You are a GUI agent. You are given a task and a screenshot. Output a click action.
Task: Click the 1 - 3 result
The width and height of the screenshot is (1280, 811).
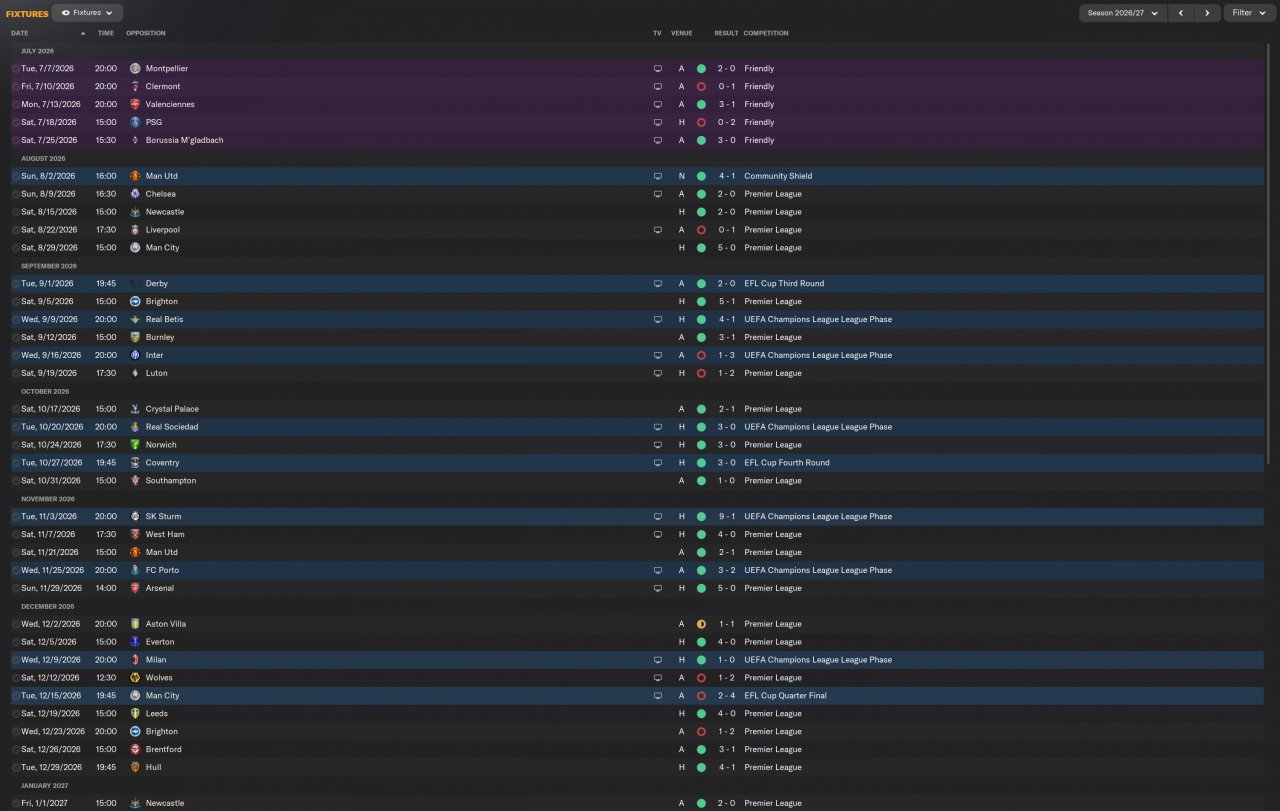(x=726, y=356)
